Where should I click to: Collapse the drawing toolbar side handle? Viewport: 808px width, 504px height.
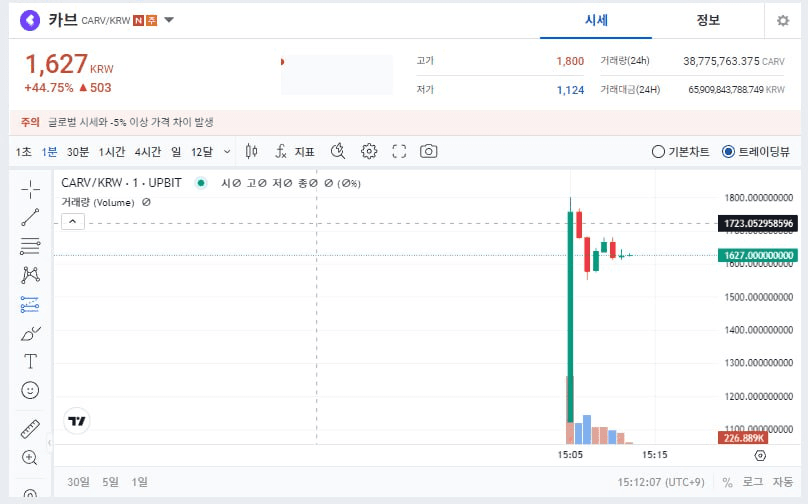[49, 443]
